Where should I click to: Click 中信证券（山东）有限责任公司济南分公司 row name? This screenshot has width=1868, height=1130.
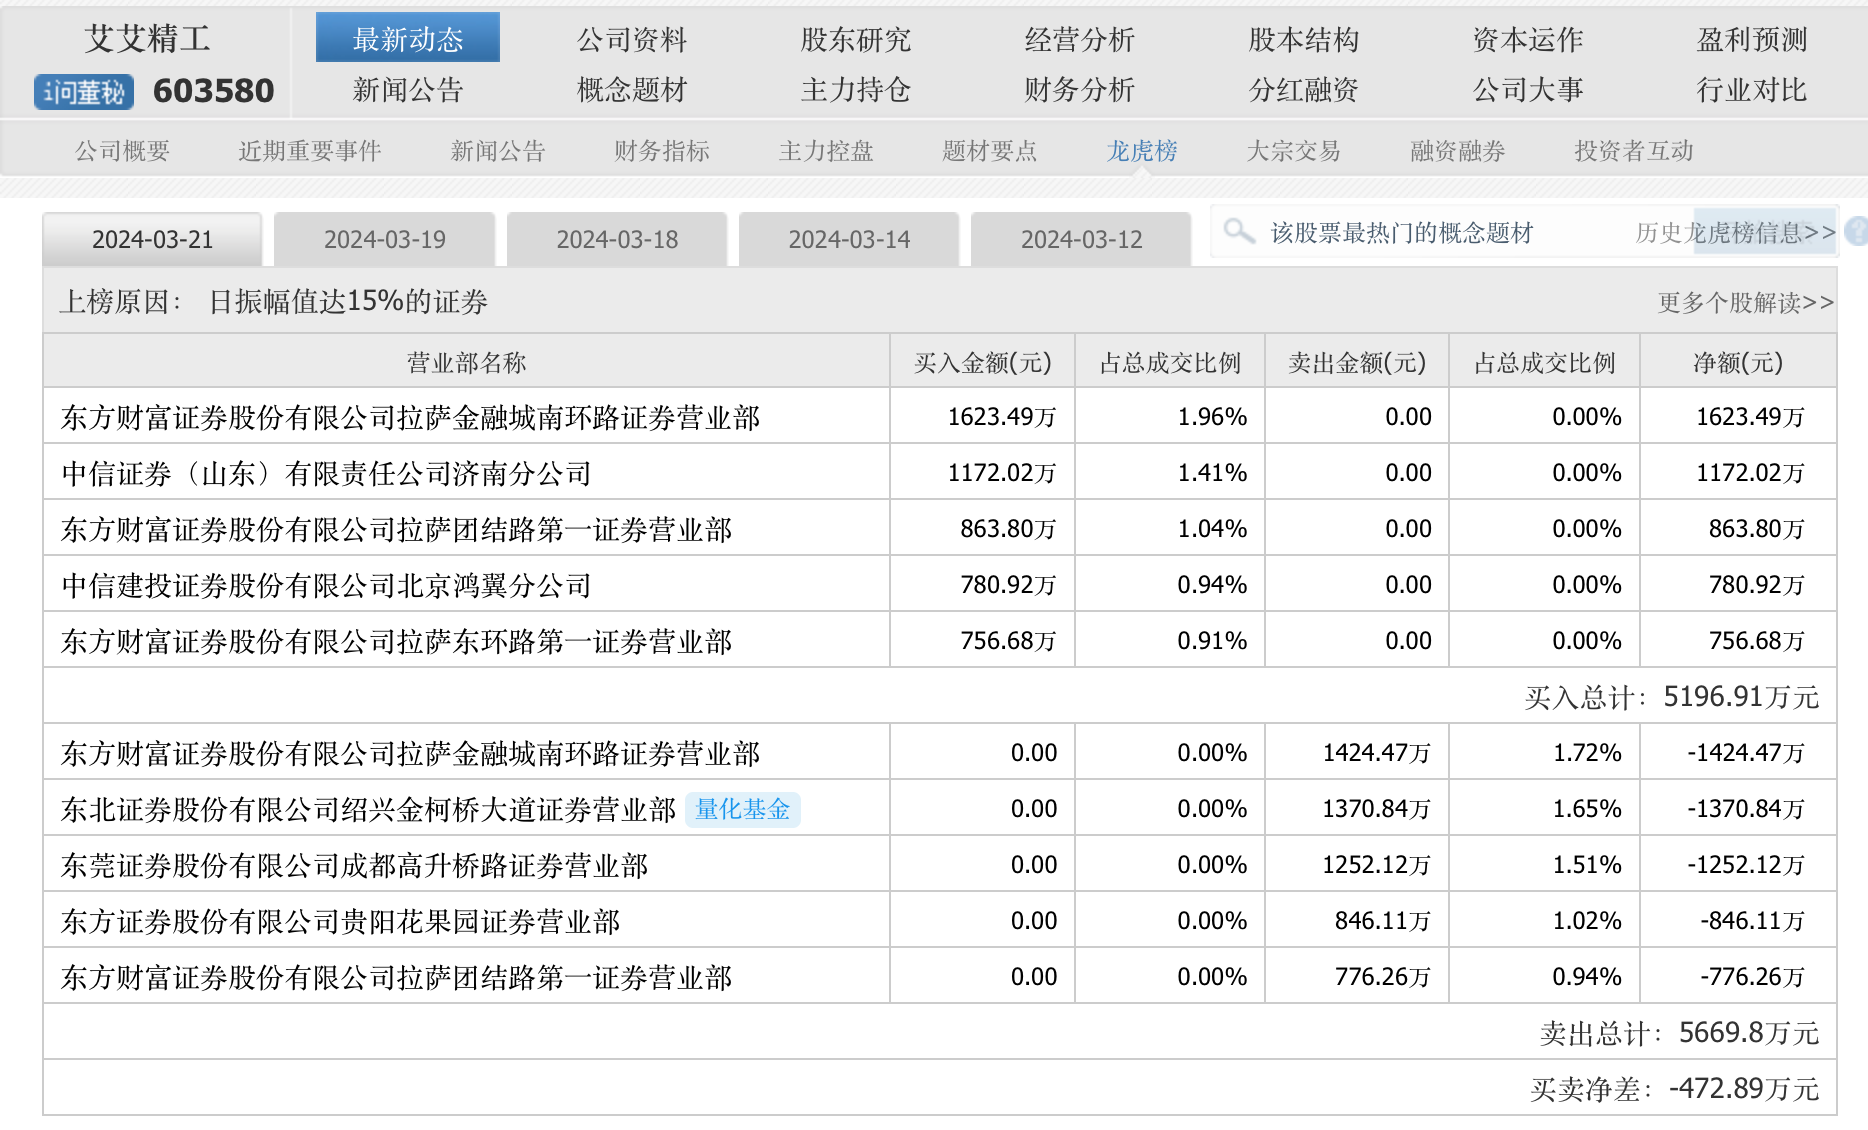[x=327, y=473]
